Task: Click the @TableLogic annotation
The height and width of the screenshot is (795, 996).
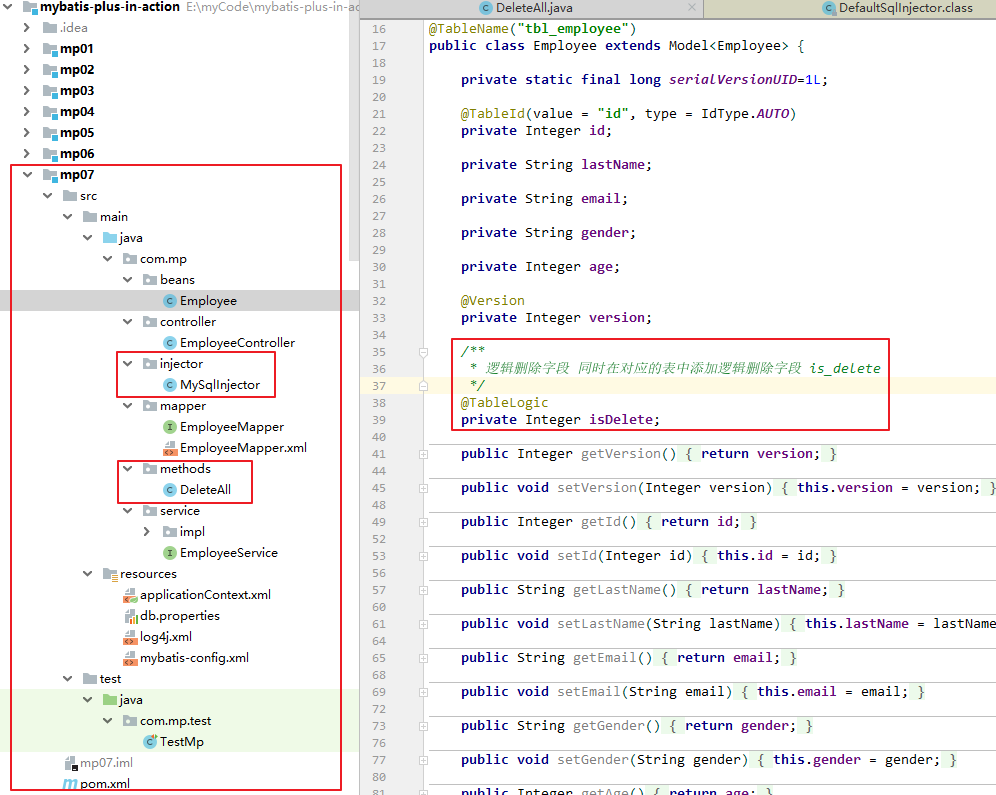Action: [504, 403]
